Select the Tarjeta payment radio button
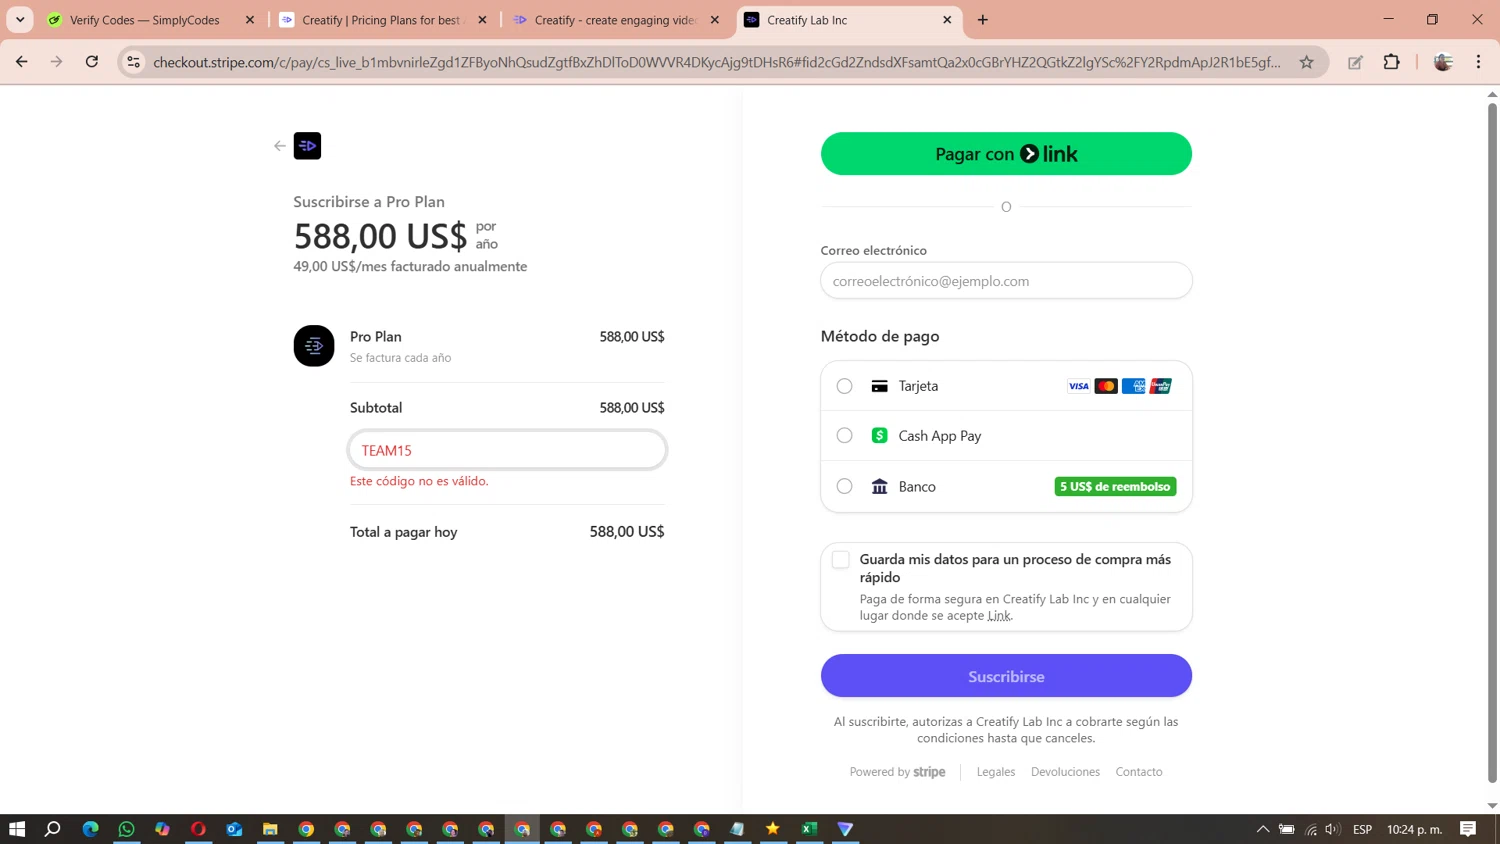Screen dimensions: 1500x844 point(845,386)
